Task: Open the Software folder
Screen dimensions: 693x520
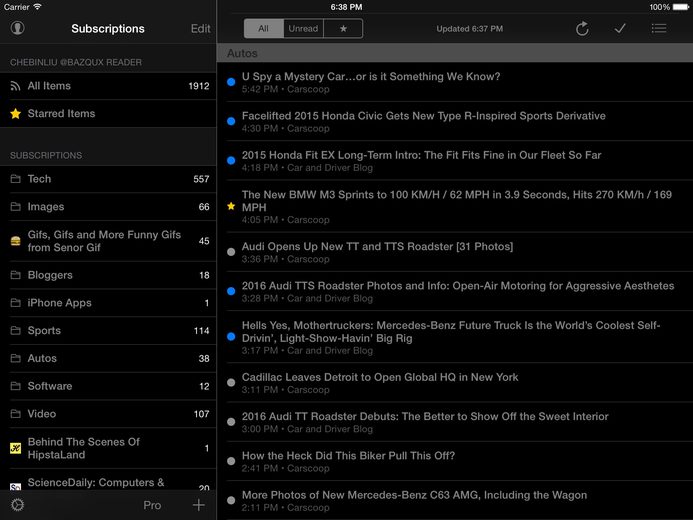Action: click(x=108, y=386)
